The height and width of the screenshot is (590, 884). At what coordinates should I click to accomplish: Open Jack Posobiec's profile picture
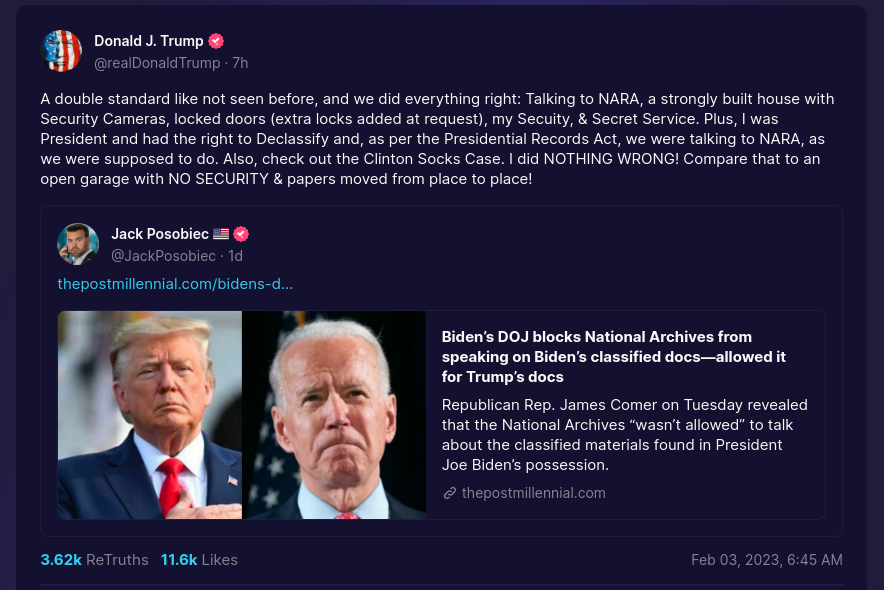point(78,244)
